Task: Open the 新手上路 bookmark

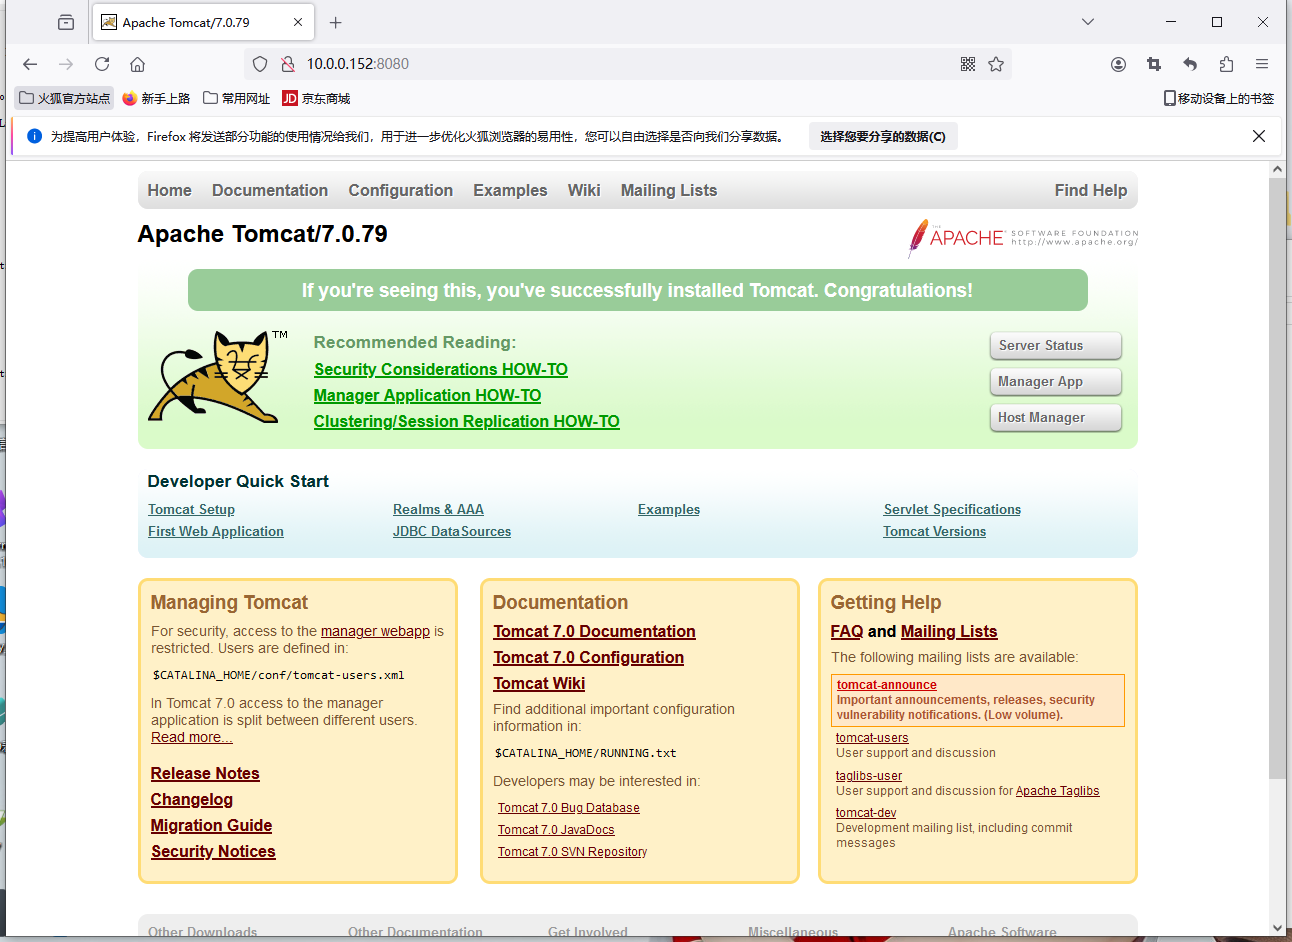Action: (156, 98)
